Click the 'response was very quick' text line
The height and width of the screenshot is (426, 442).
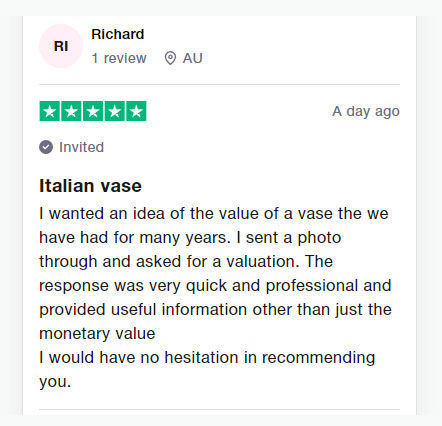pos(215,286)
